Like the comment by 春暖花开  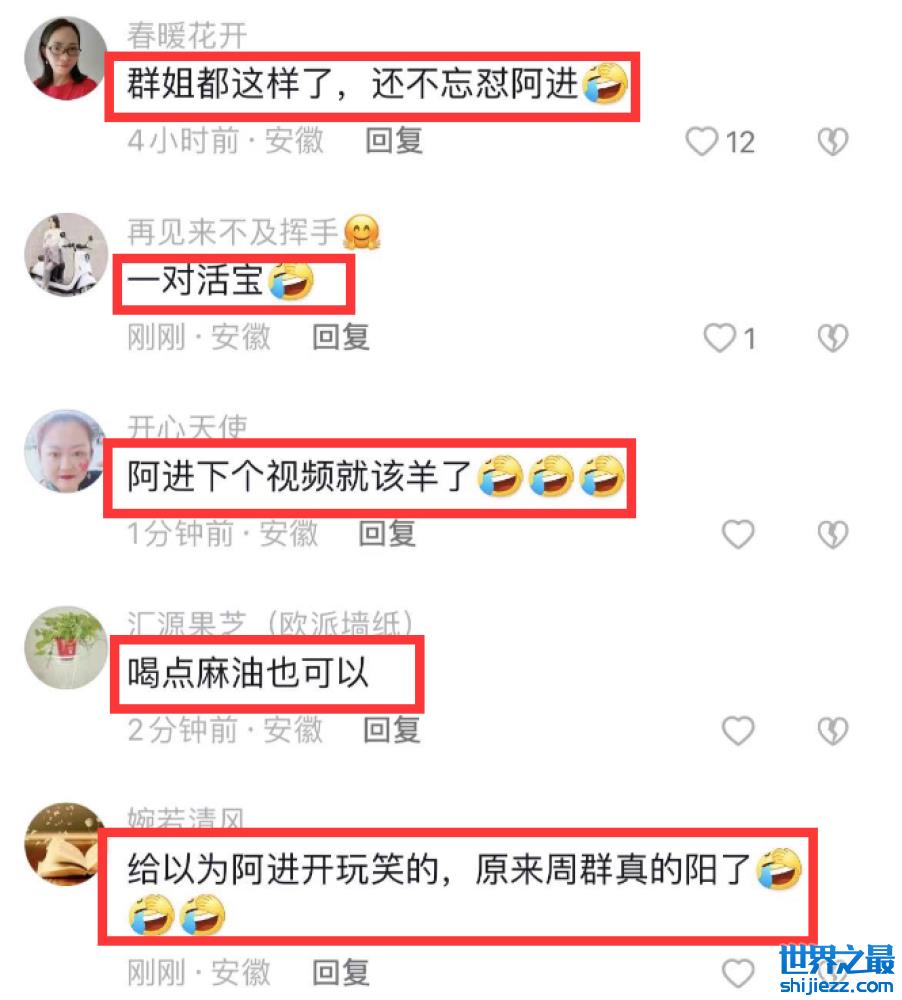coord(702,141)
